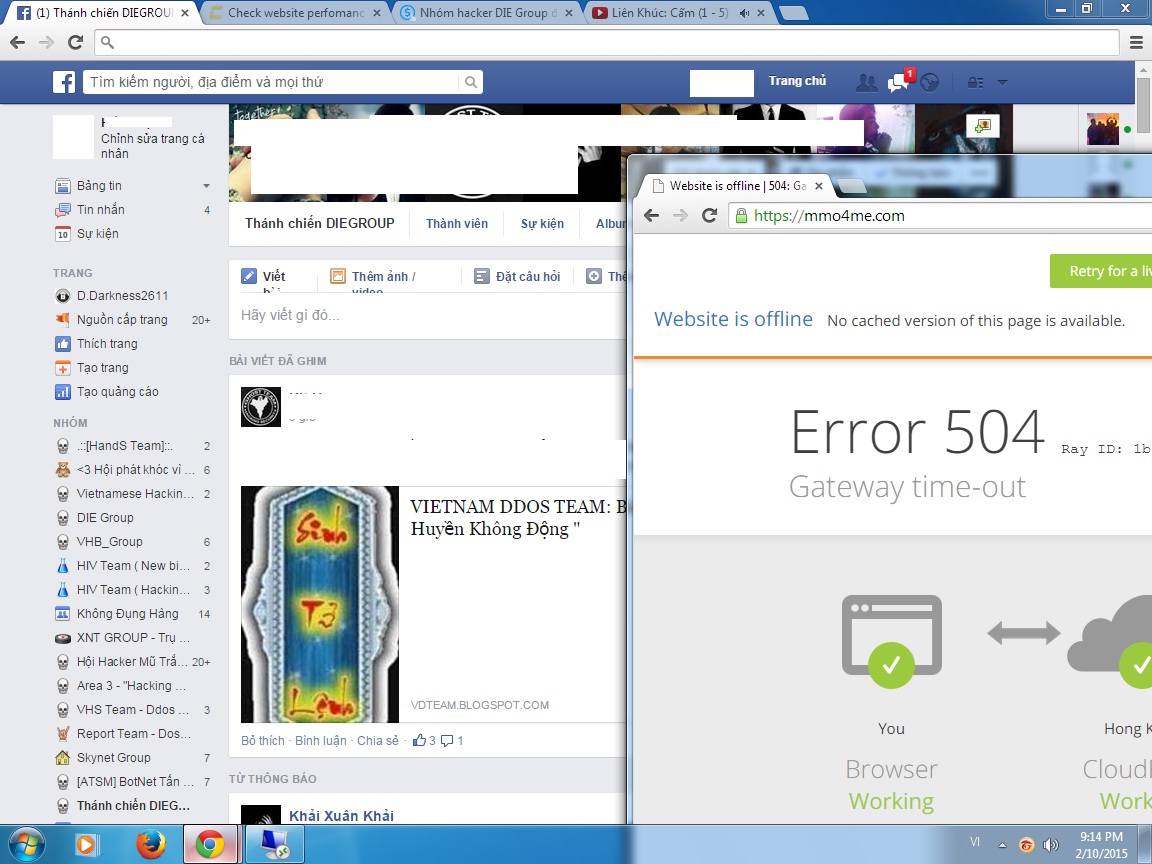
Task: Expand the Bảng tin options arrow
Action: (206, 186)
